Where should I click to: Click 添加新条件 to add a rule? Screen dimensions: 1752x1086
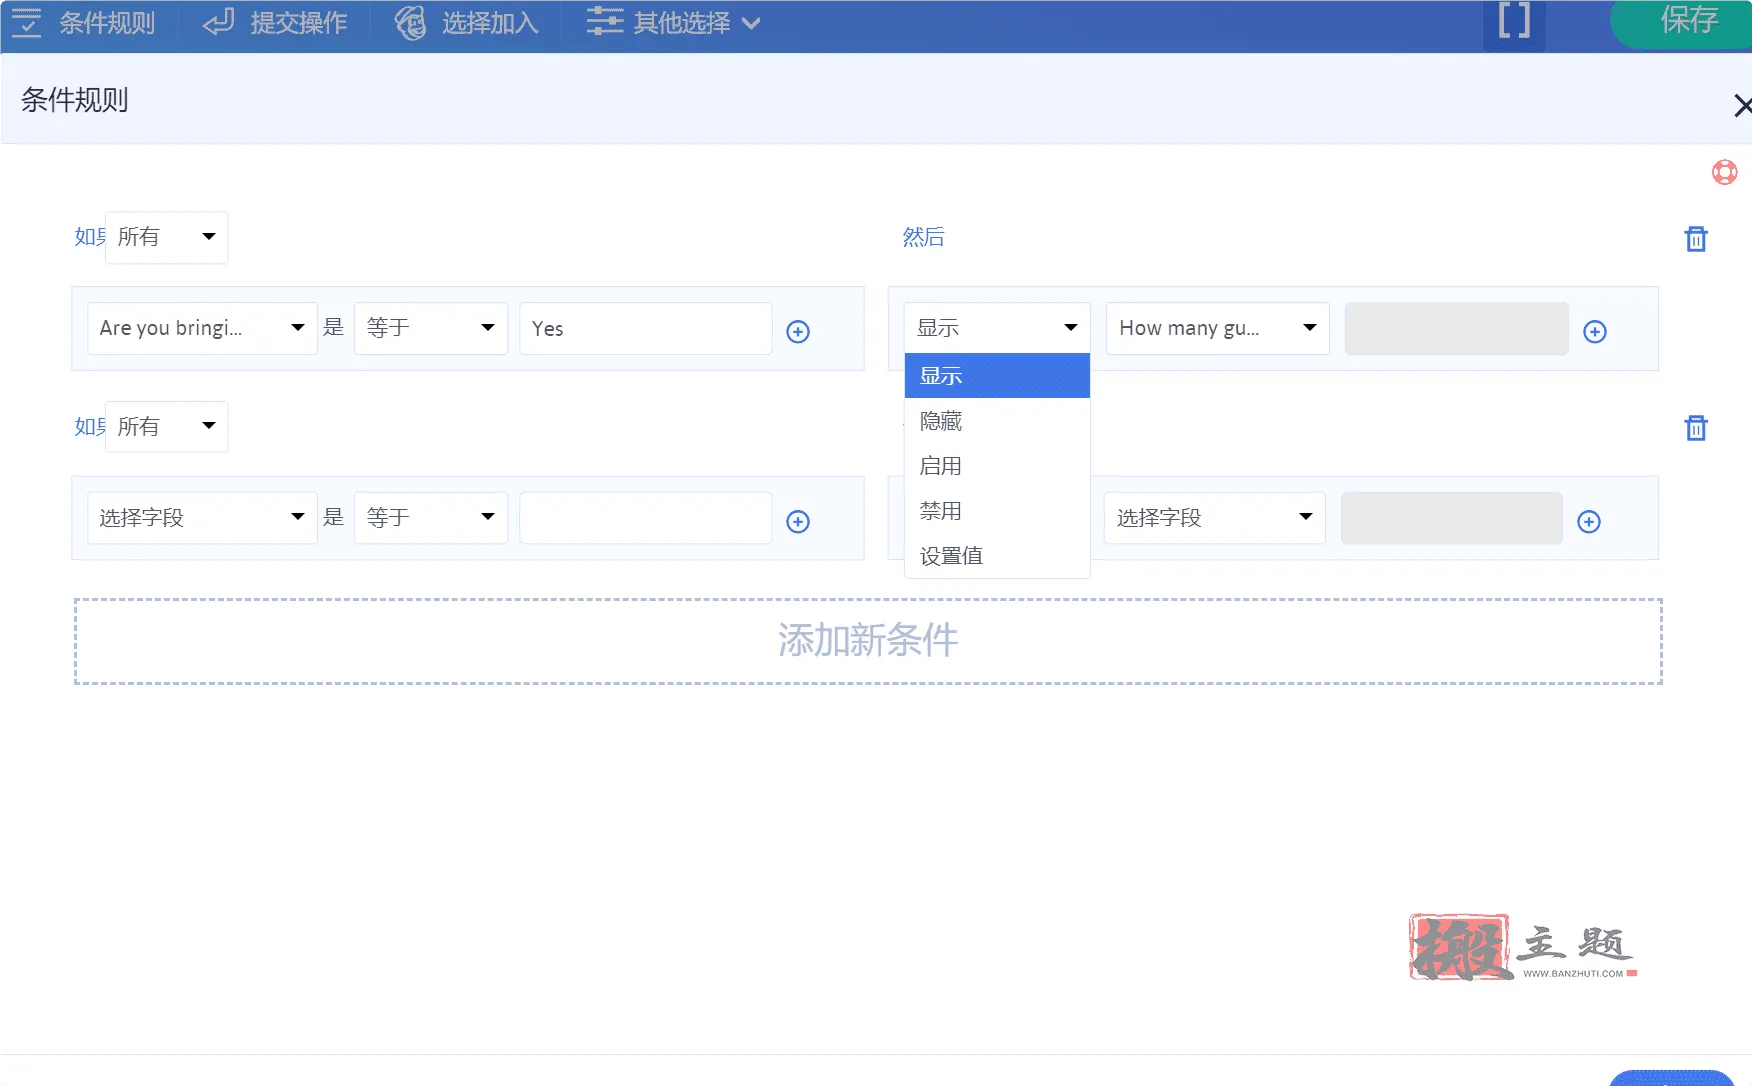coord(868,641)
